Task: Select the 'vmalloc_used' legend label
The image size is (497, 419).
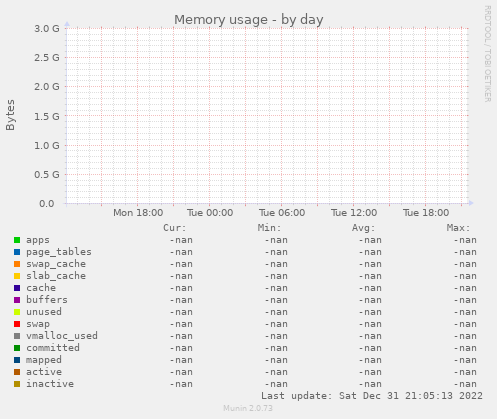Action: 62,336
